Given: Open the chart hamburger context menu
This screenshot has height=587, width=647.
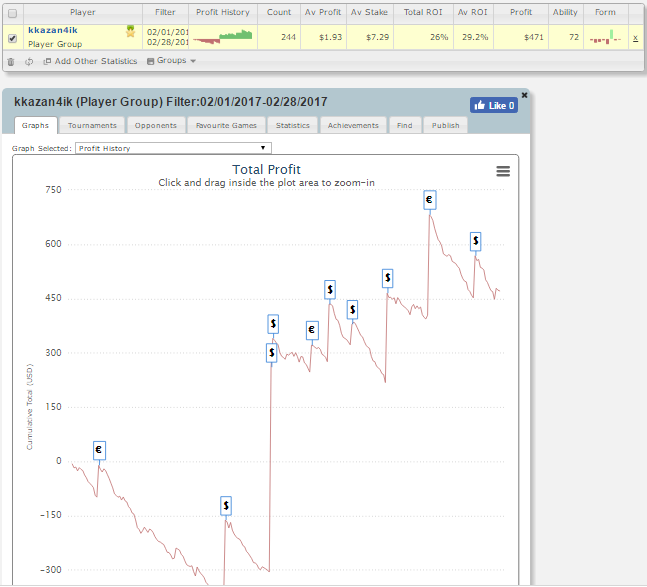Looking at the screenshot, I should pyautogui.click(x=503, y=171).
